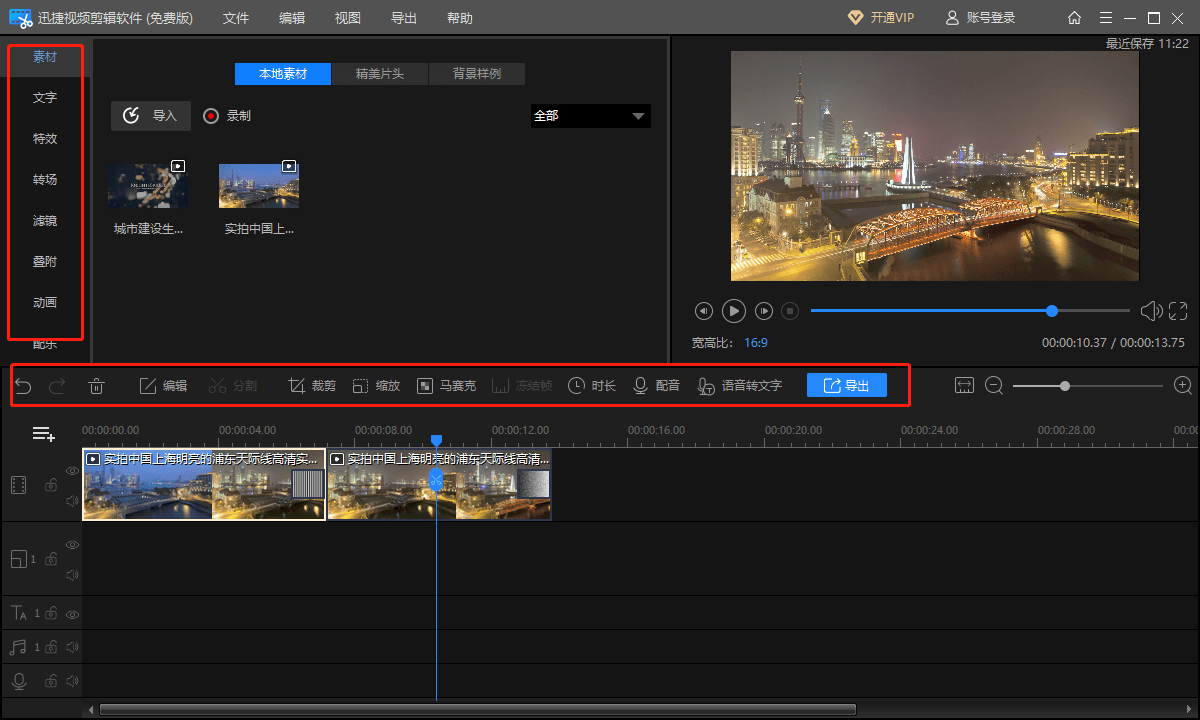Click the blue 导出 export button
This screenshot has width=1200, height=720.
click(846, 385)
